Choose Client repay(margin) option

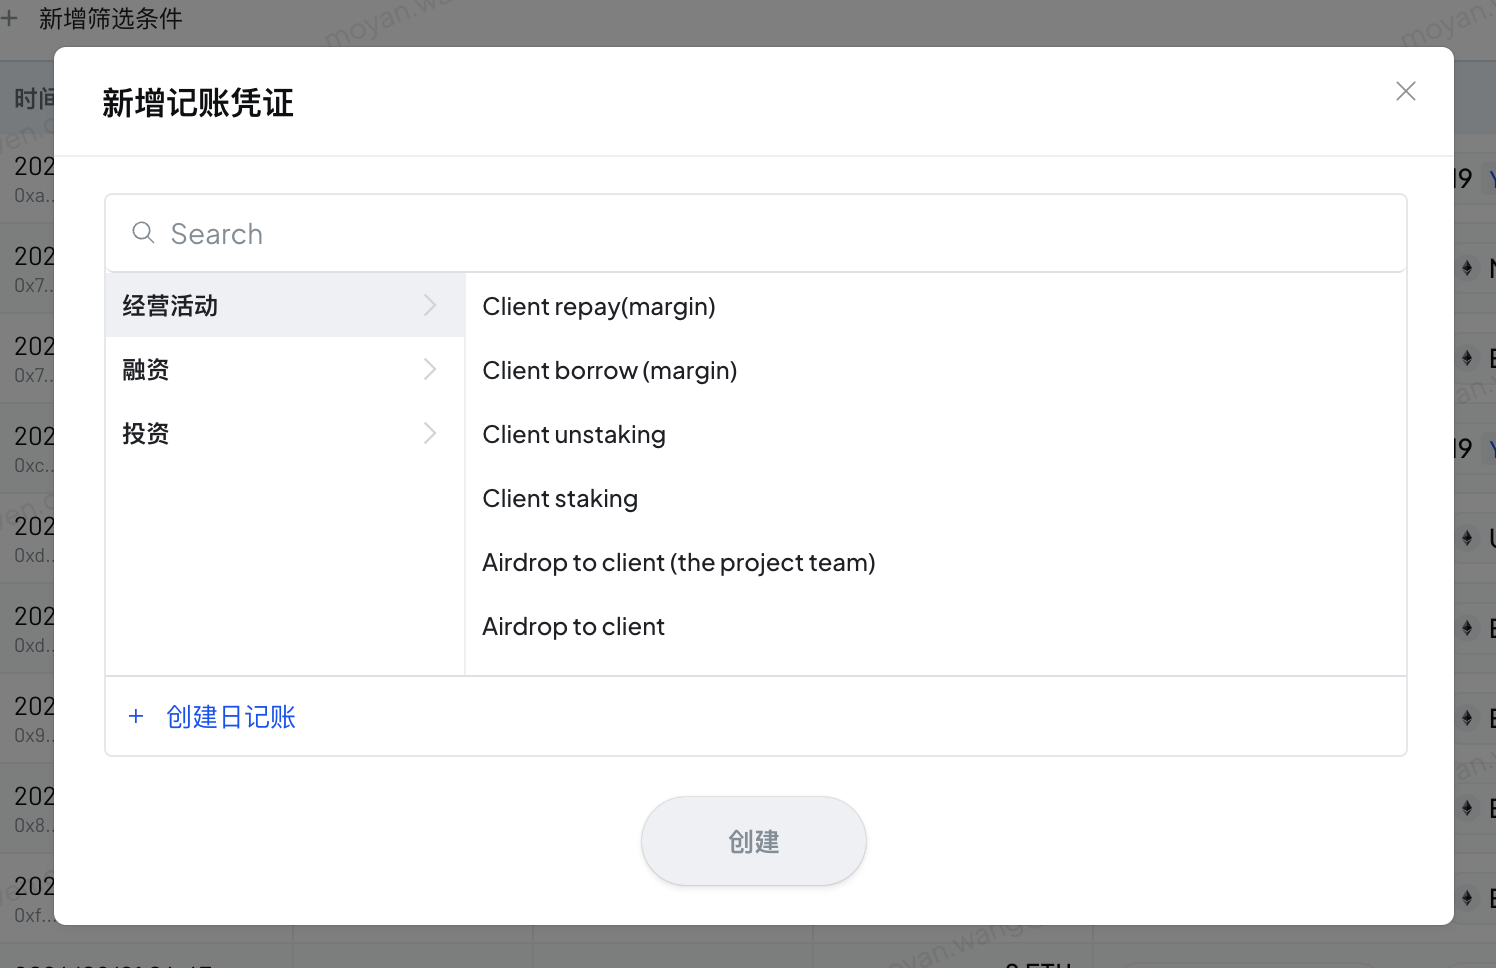[598, 307]
